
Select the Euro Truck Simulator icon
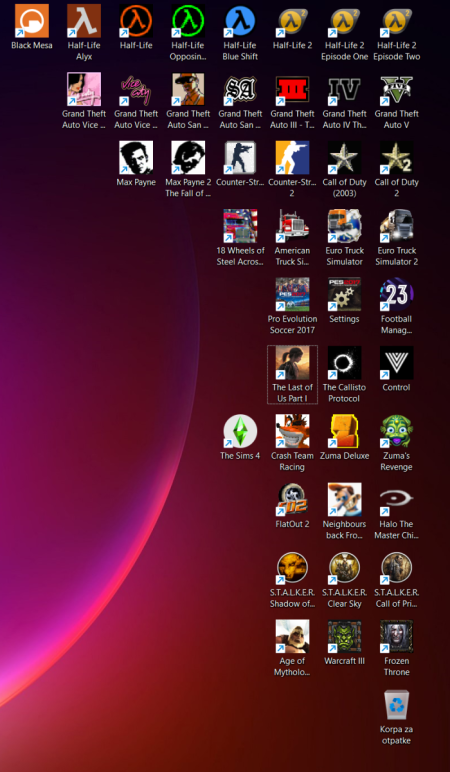(345, 226)
